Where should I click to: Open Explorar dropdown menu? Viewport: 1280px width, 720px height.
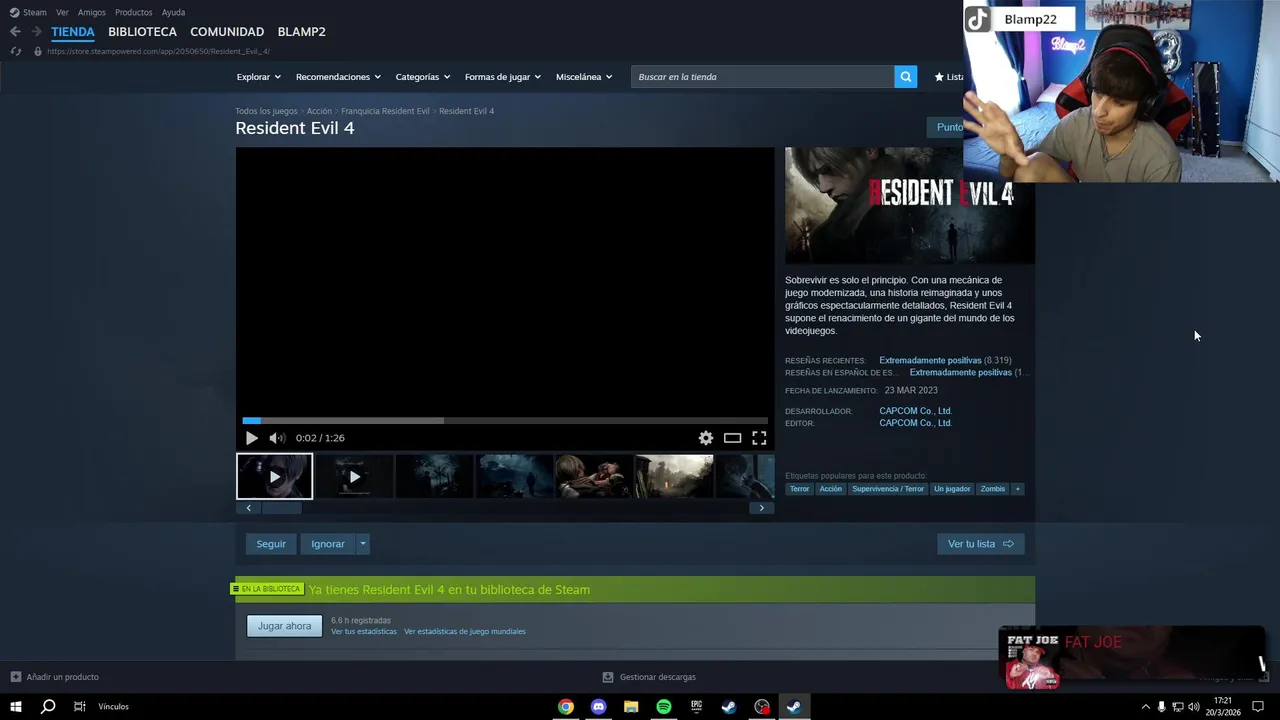coord(259,77)
